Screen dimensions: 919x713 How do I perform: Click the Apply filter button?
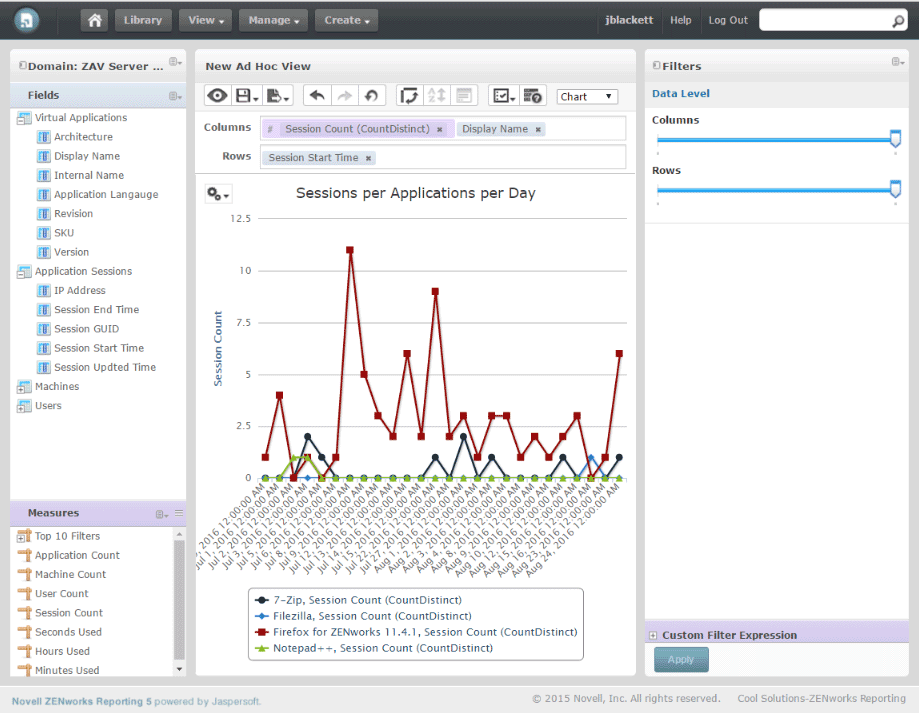point(681,660)
